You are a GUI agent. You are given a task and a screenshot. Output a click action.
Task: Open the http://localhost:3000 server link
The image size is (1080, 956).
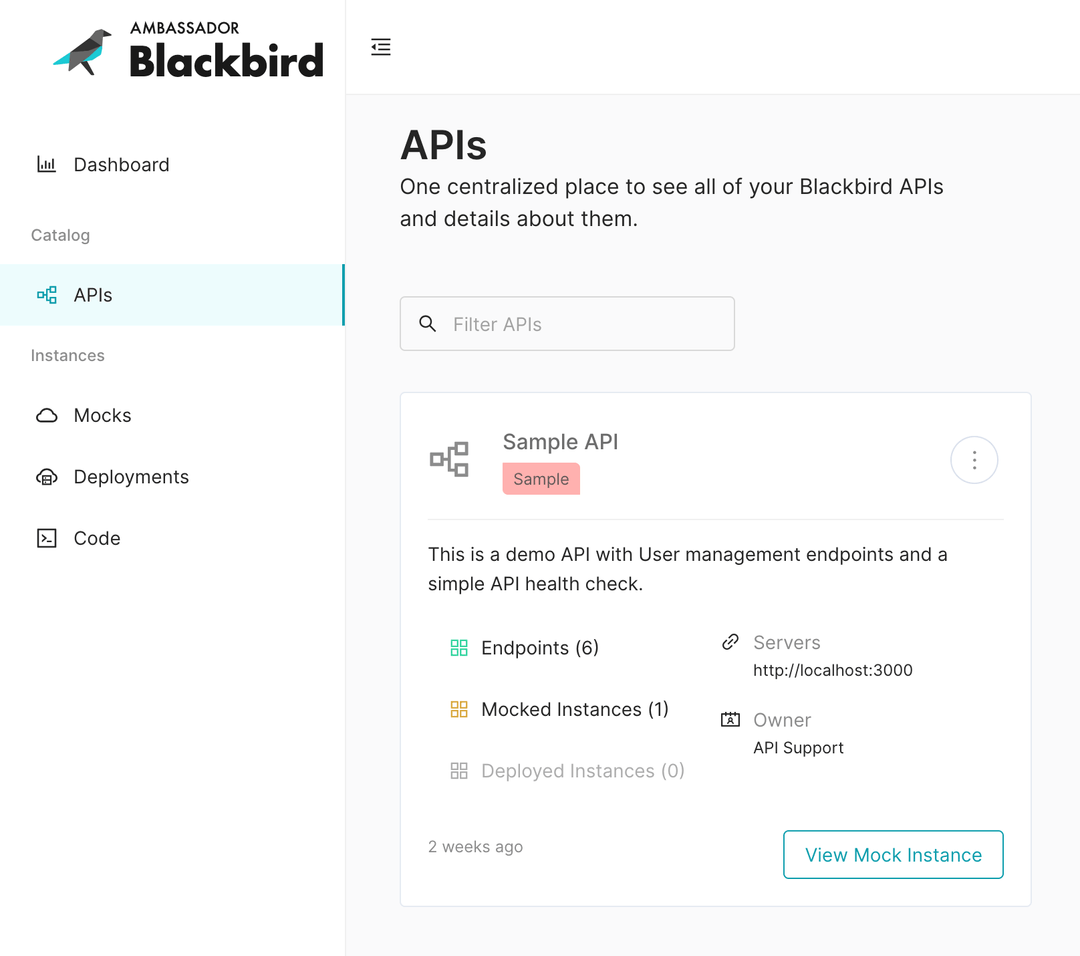pos(832,670)
